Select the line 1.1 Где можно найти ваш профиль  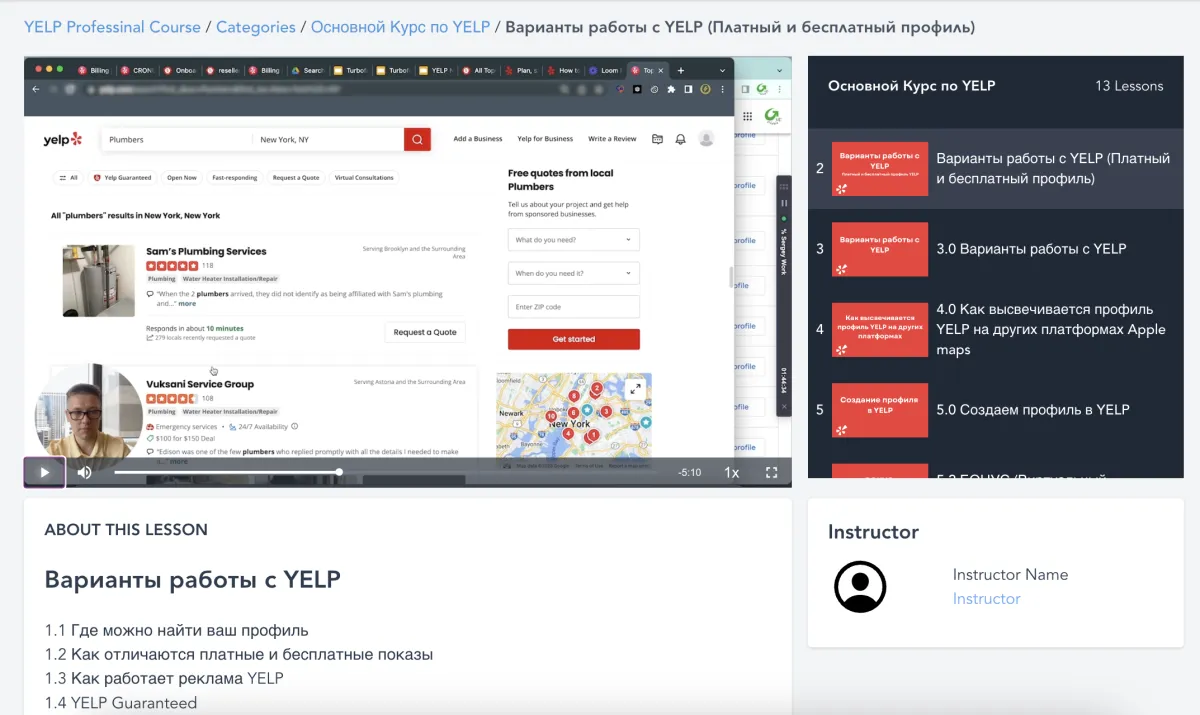(176, 630)
